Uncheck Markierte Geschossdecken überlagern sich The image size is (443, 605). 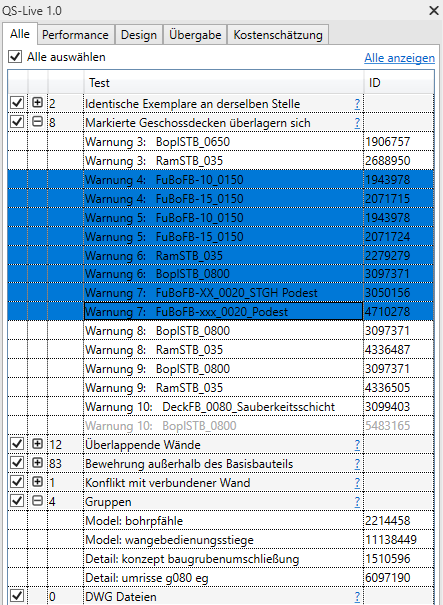(x=17, y=122)
